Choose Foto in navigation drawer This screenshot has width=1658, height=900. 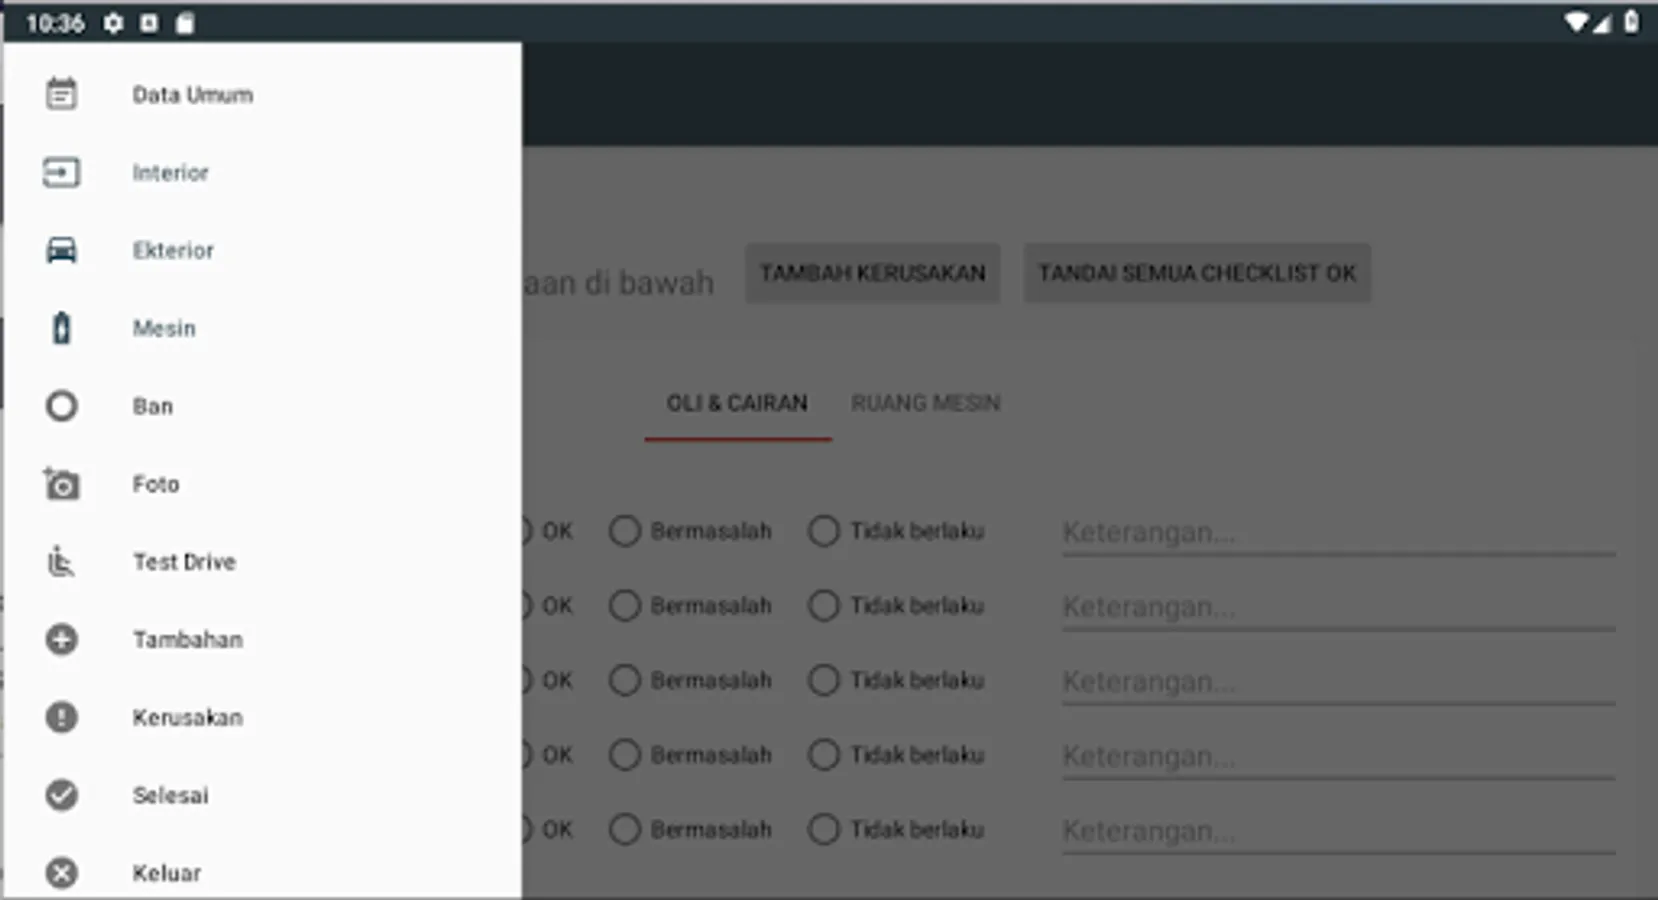[x=156, y=485]
